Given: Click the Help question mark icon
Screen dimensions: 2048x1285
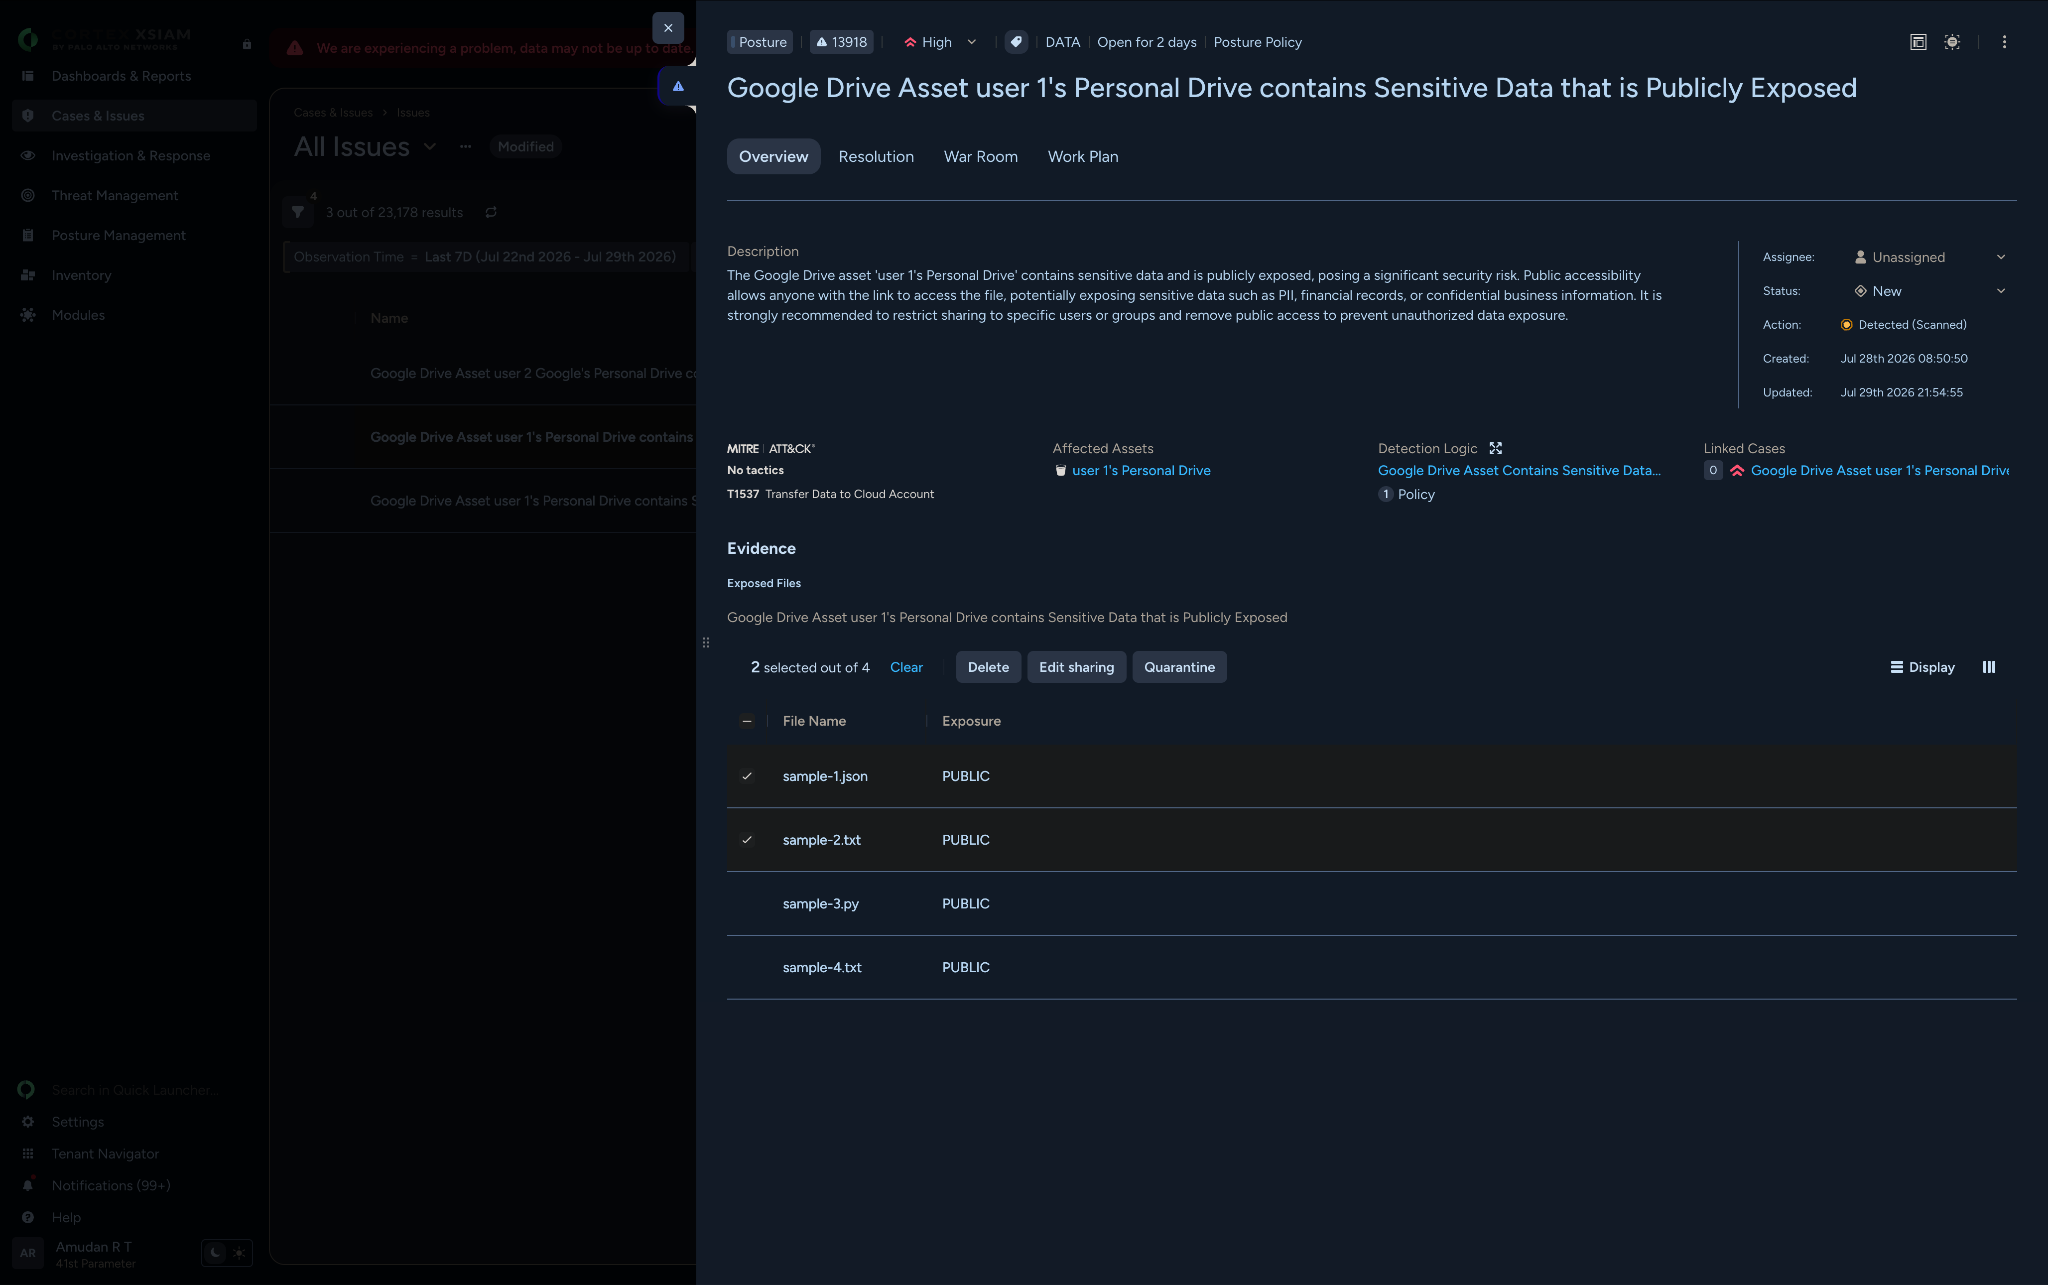Looking at the screenshot, I should pos(28,1217).
